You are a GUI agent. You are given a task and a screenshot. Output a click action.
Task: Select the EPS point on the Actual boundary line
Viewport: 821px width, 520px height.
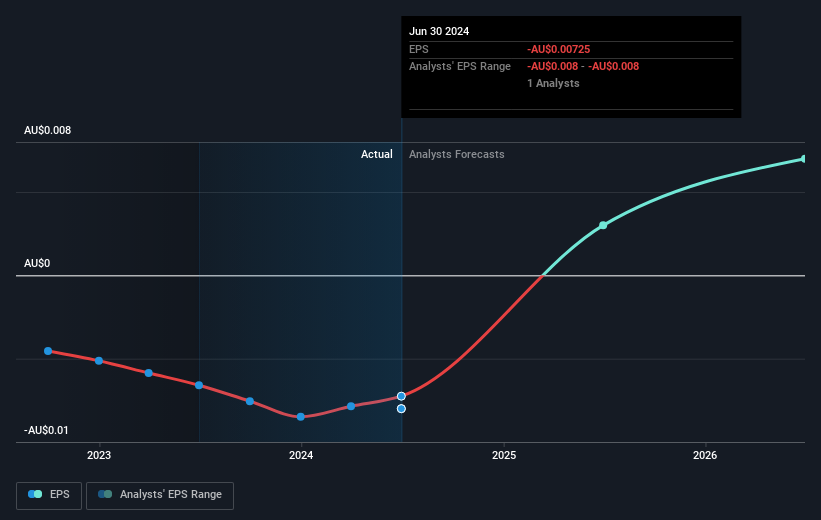401,396
